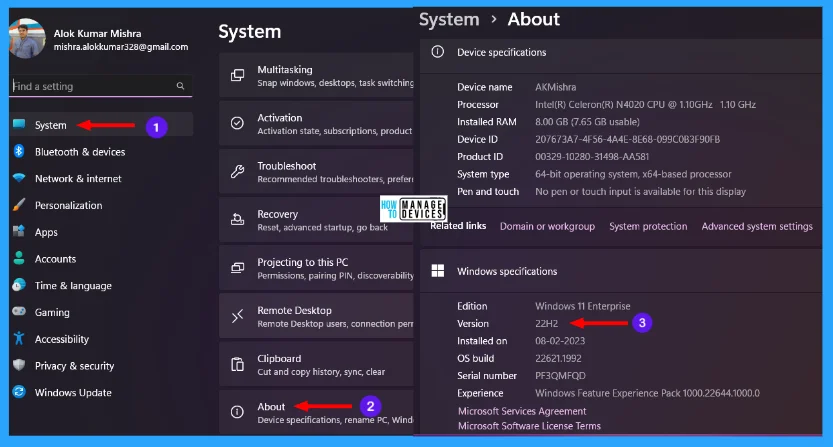Click the Time & language globe icon
Screen dimensions: 833x447
19,285
